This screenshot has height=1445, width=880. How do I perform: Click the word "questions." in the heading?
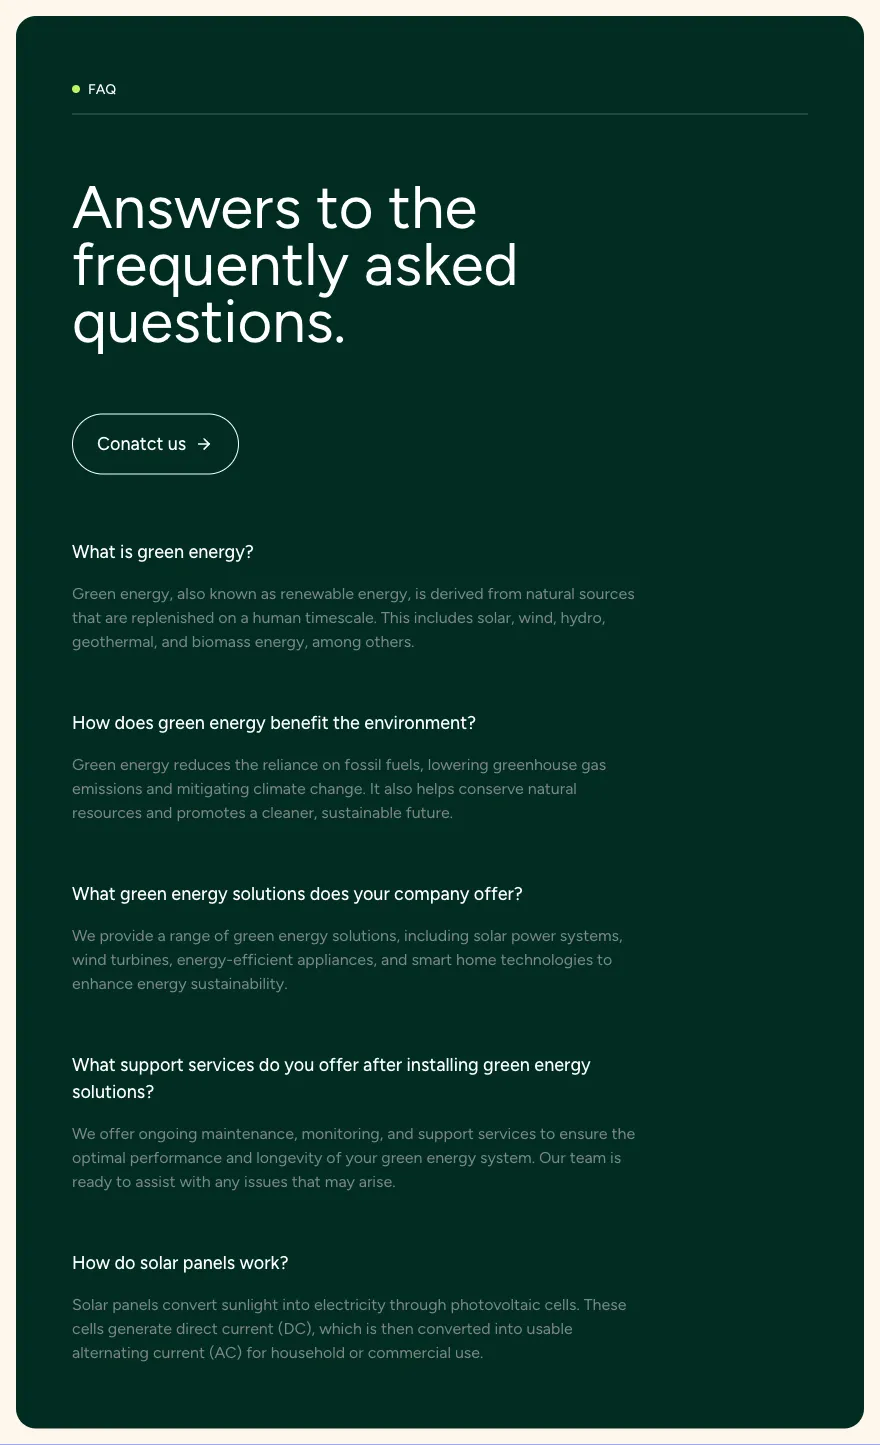[x=209, y=324]
